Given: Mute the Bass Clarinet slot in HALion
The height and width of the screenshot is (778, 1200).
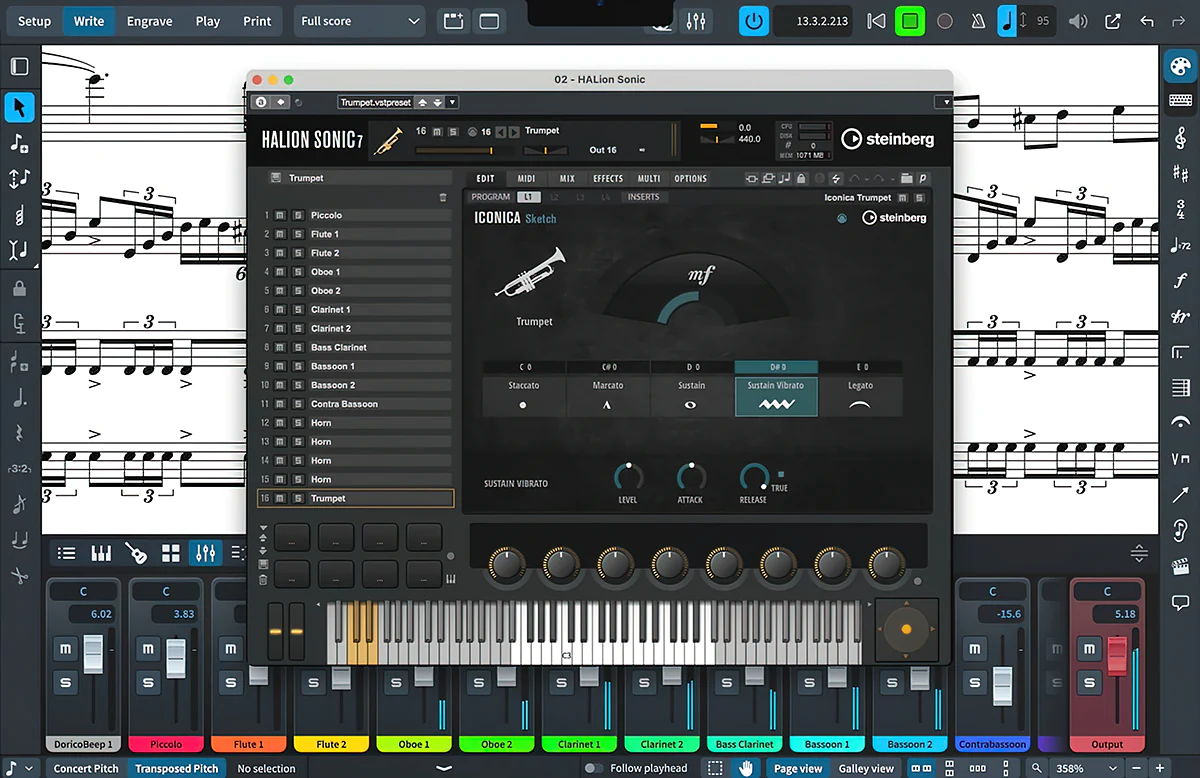Looking at the screenshot, I should pyautogui.click(x=280, y=347).
